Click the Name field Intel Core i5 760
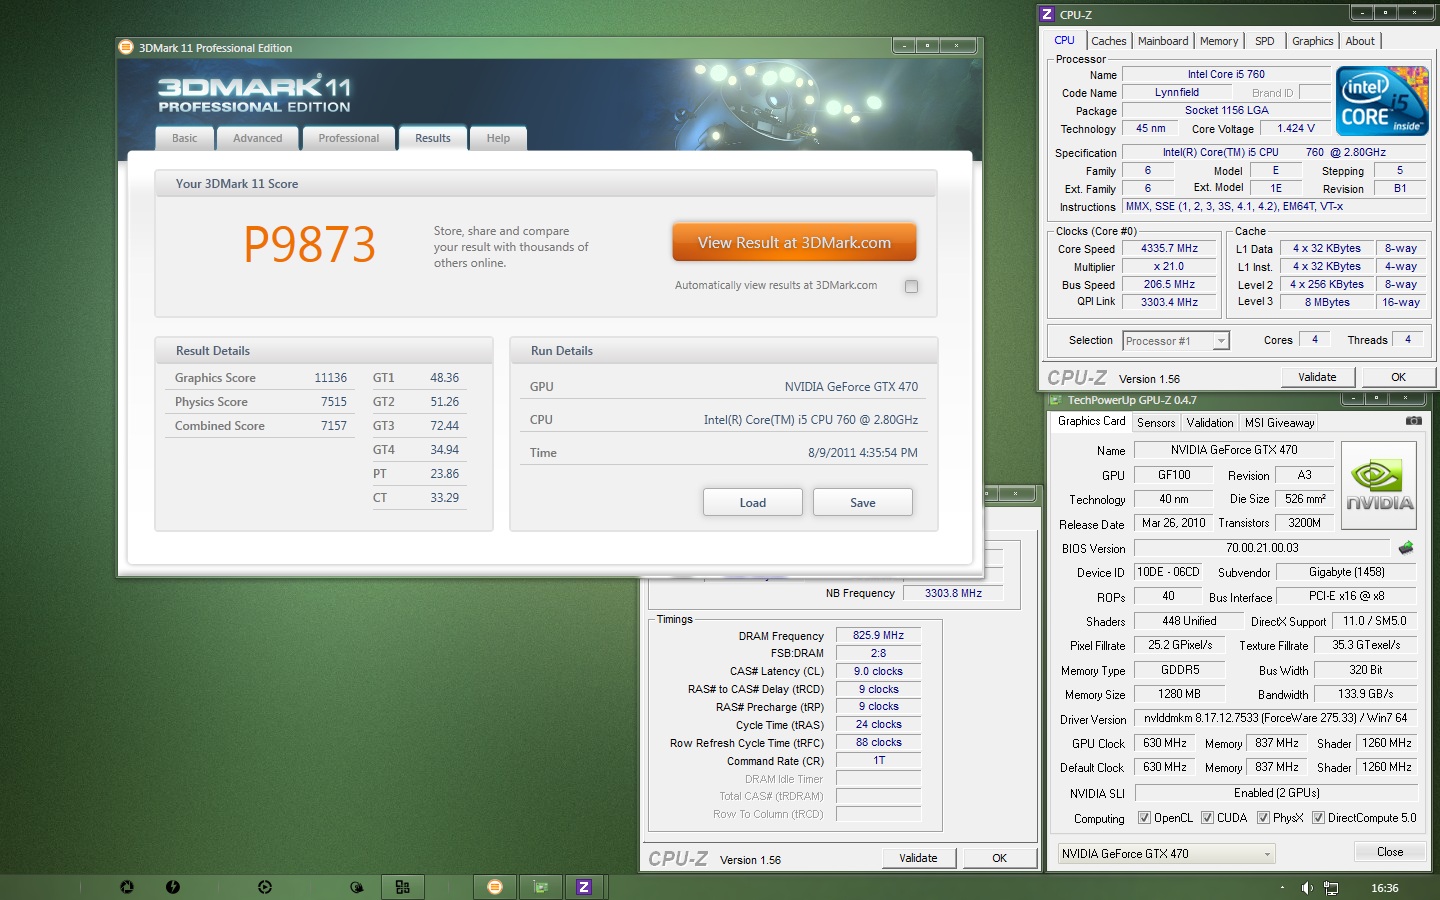 1226,75
